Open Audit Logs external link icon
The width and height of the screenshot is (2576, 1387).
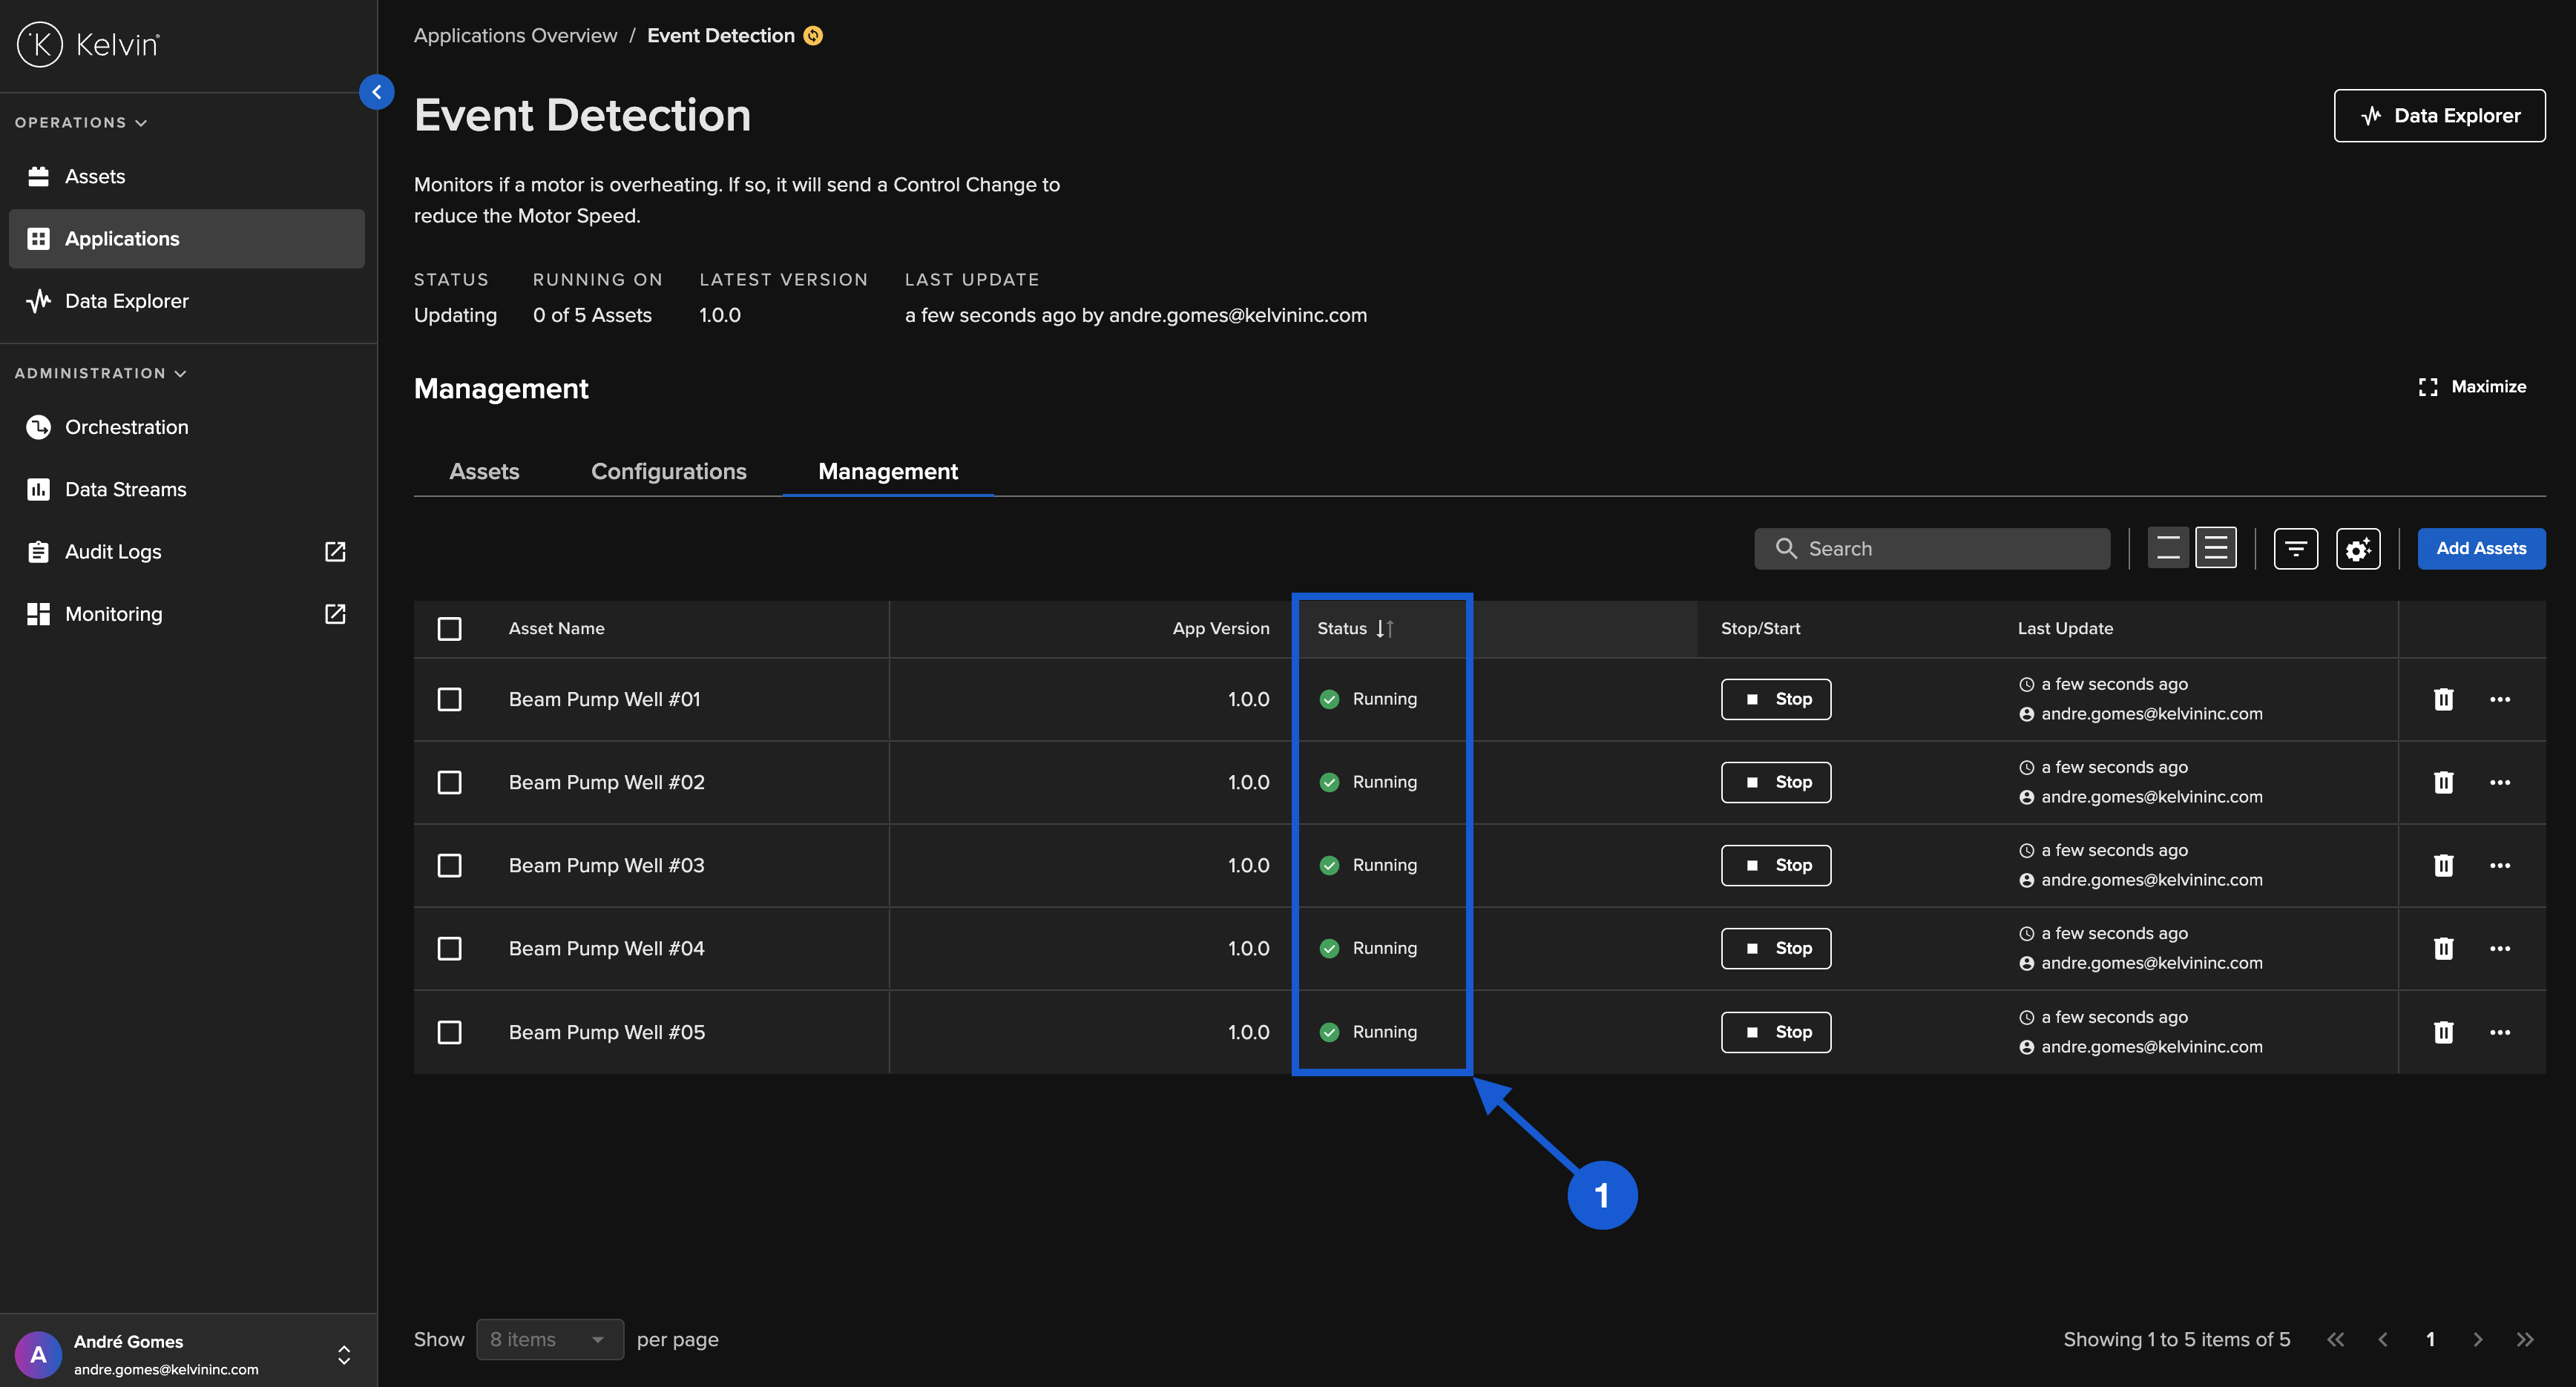pyautogui.click(x=334, y=551)
